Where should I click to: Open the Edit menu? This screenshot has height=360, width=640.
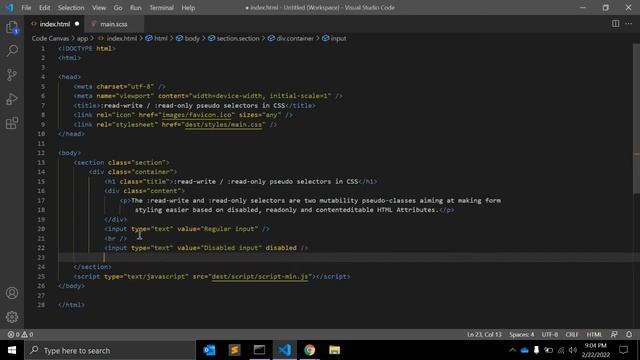click(x=44, y=8)
